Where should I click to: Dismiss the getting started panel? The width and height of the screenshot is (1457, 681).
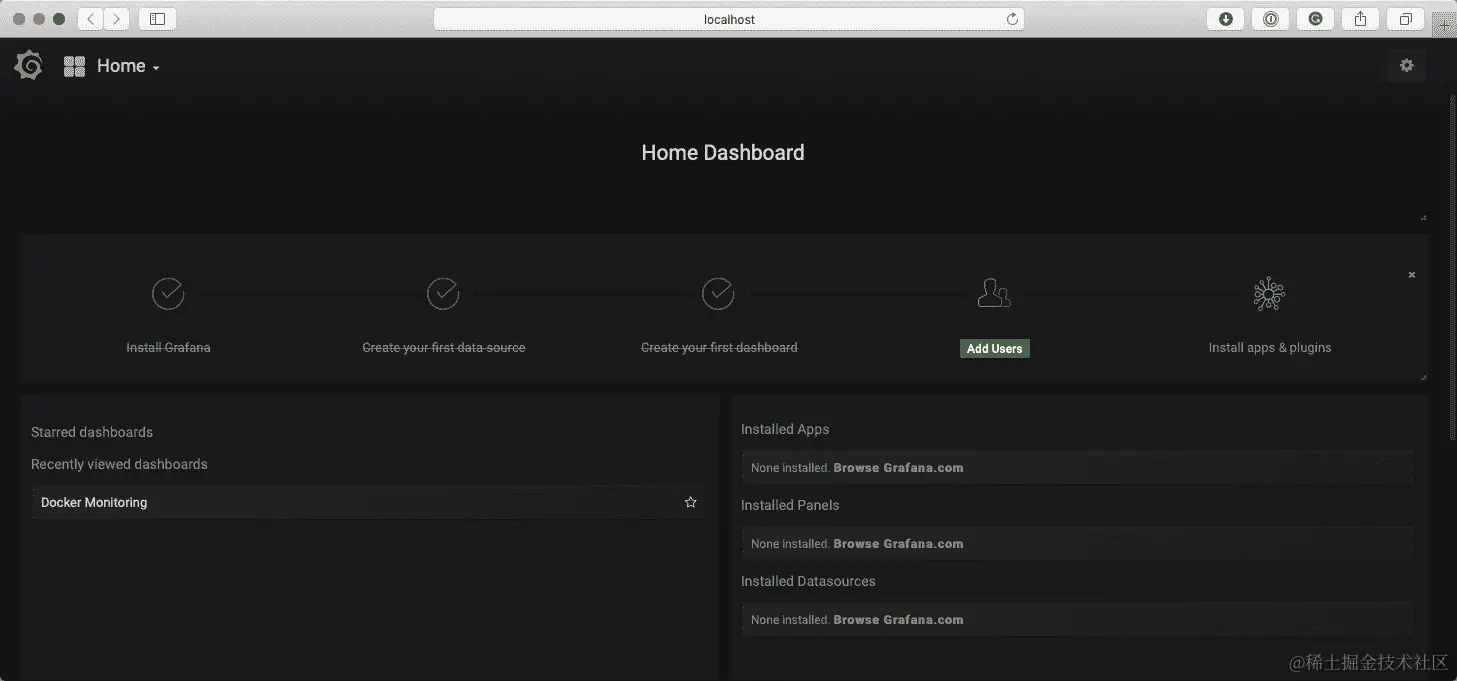coord(1412,275)
